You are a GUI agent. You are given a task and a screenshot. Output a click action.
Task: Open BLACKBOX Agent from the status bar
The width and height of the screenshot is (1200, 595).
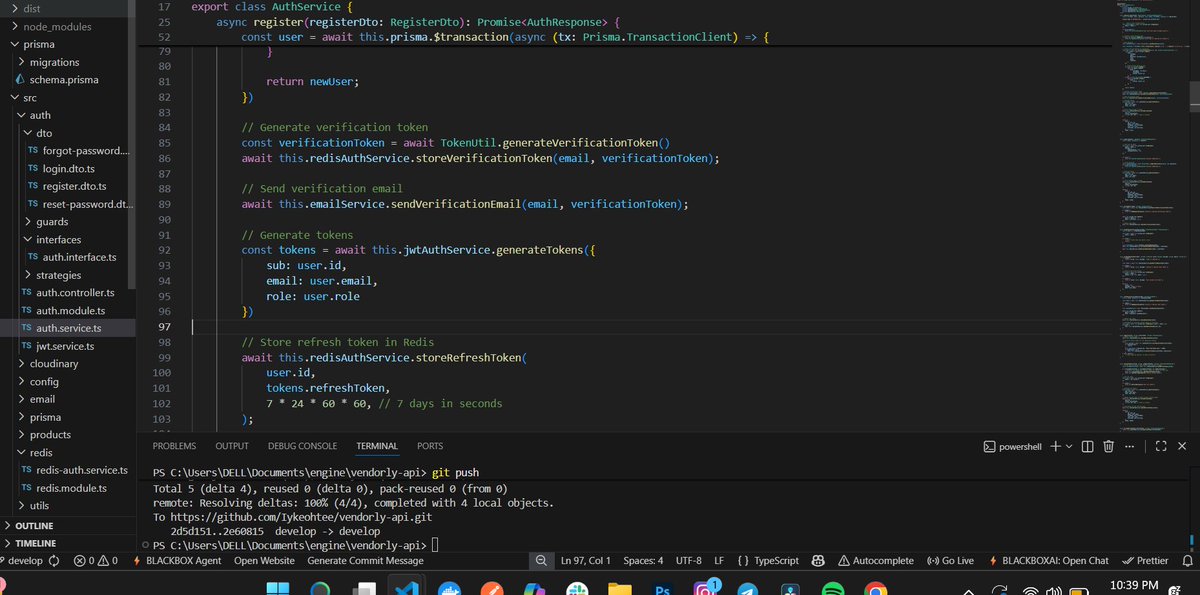click(177, 561)
